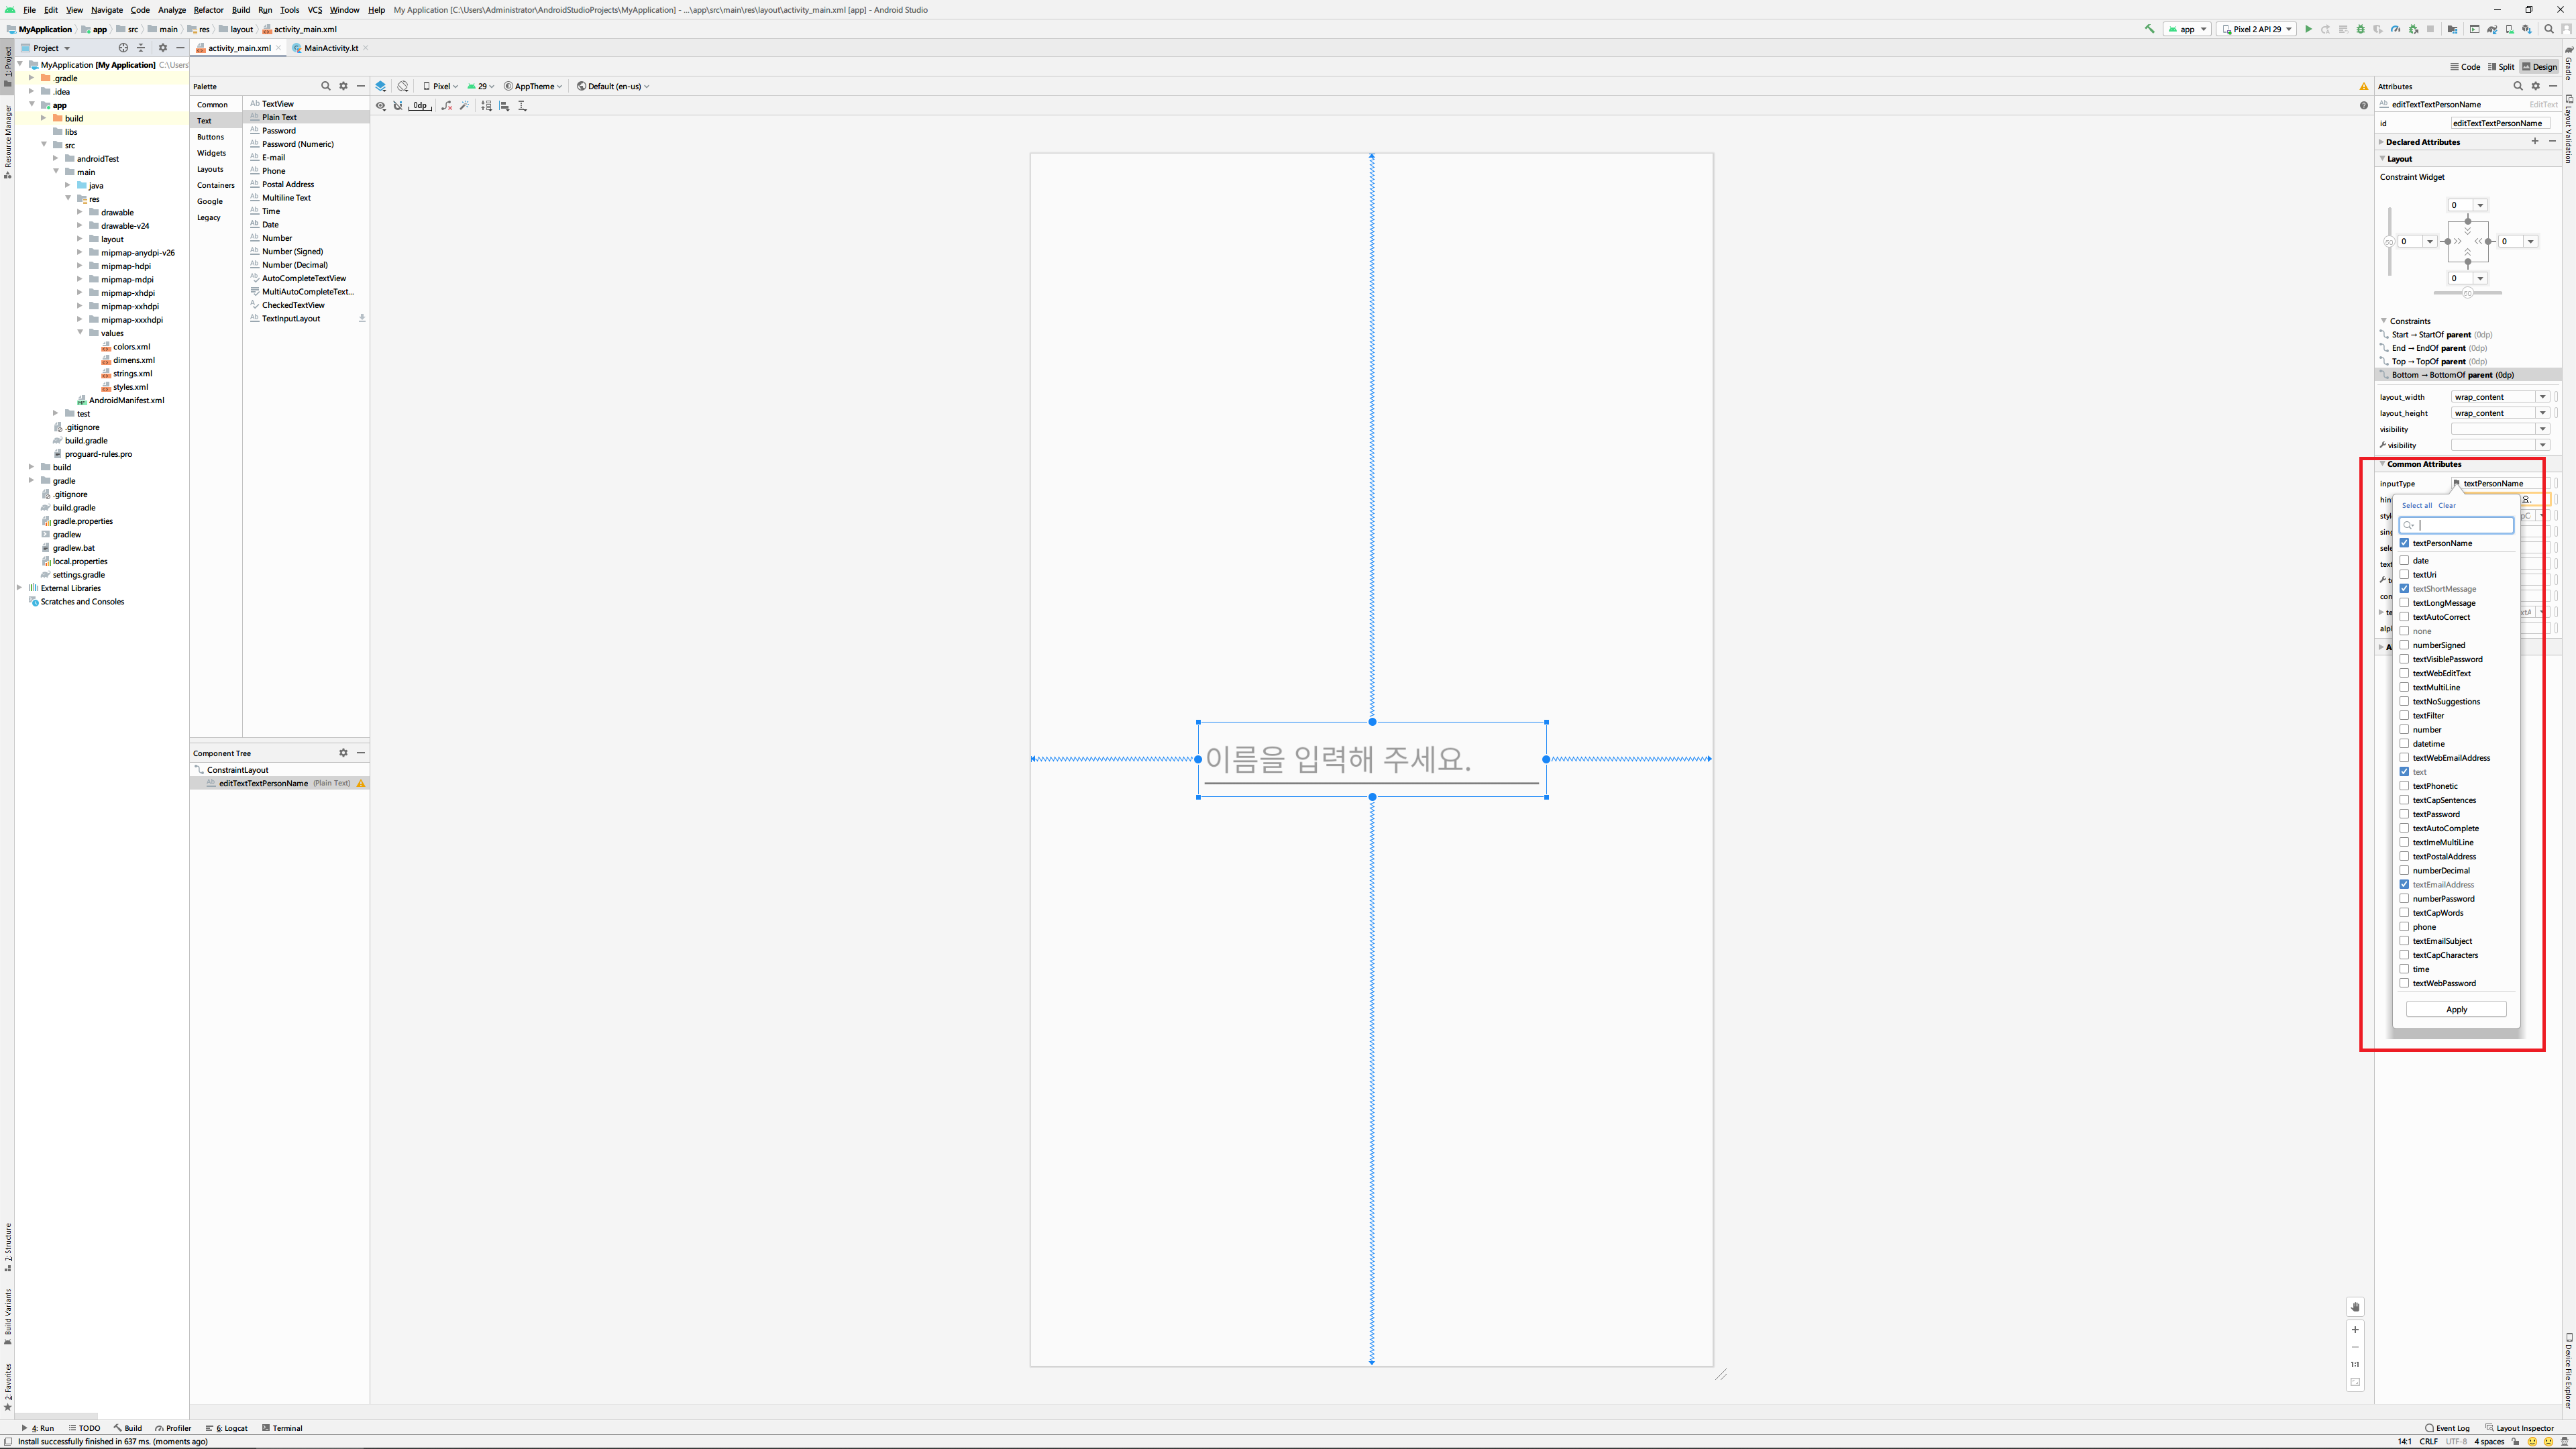Enable the numberDecimal checkbox

[x=2405, y=870]
